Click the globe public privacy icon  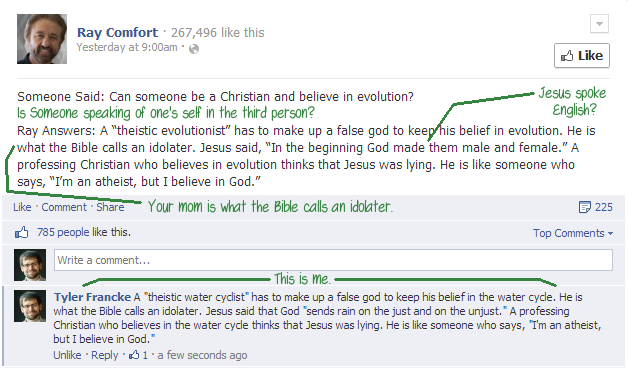tap(194, 49)
